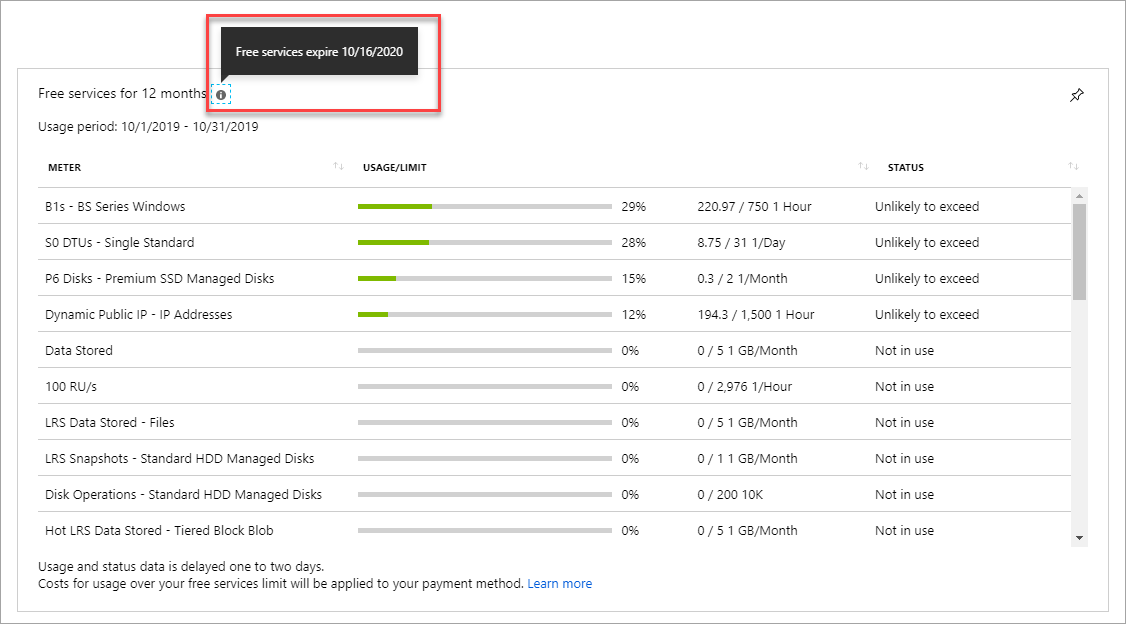
Task: Click the 29% usage progress bar
Action: pyautogui.click(x=484, y=206)
